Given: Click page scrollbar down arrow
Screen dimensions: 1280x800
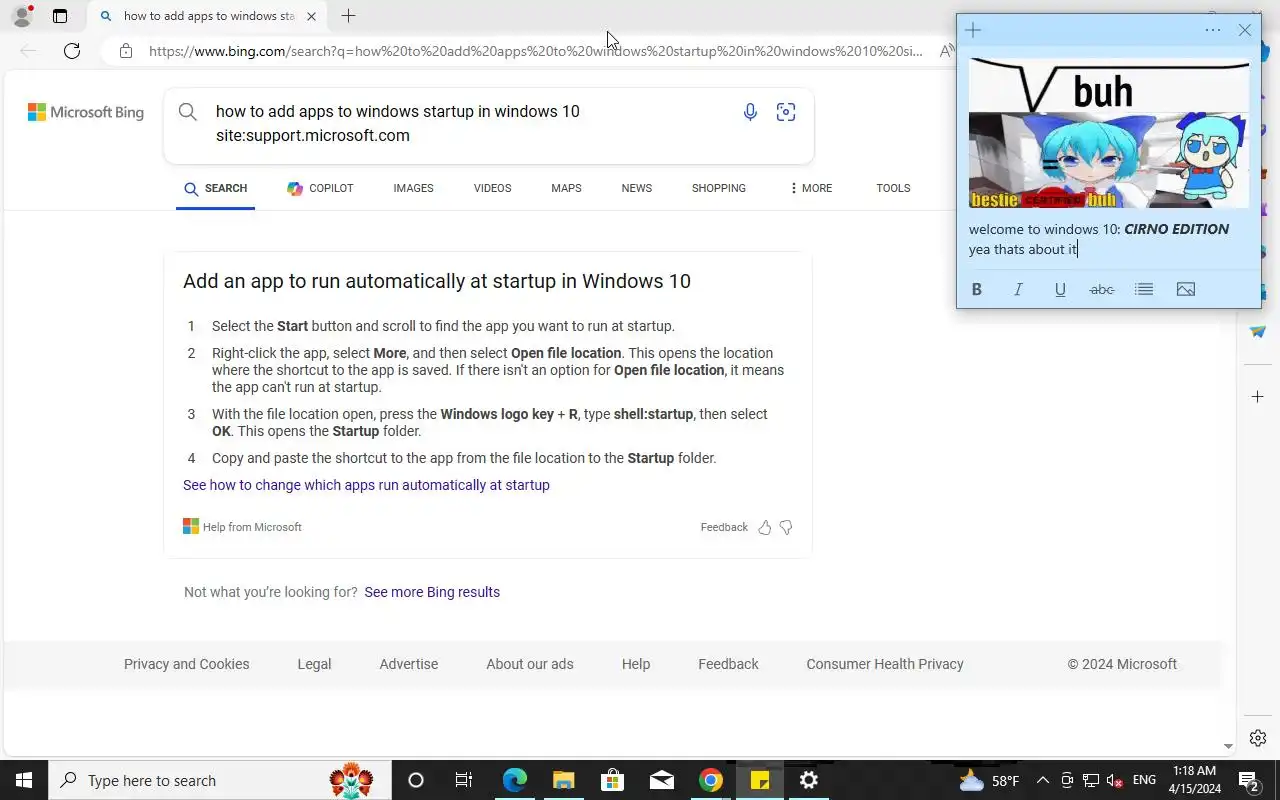Looking at the screenshot, I should click(1229, 746).
